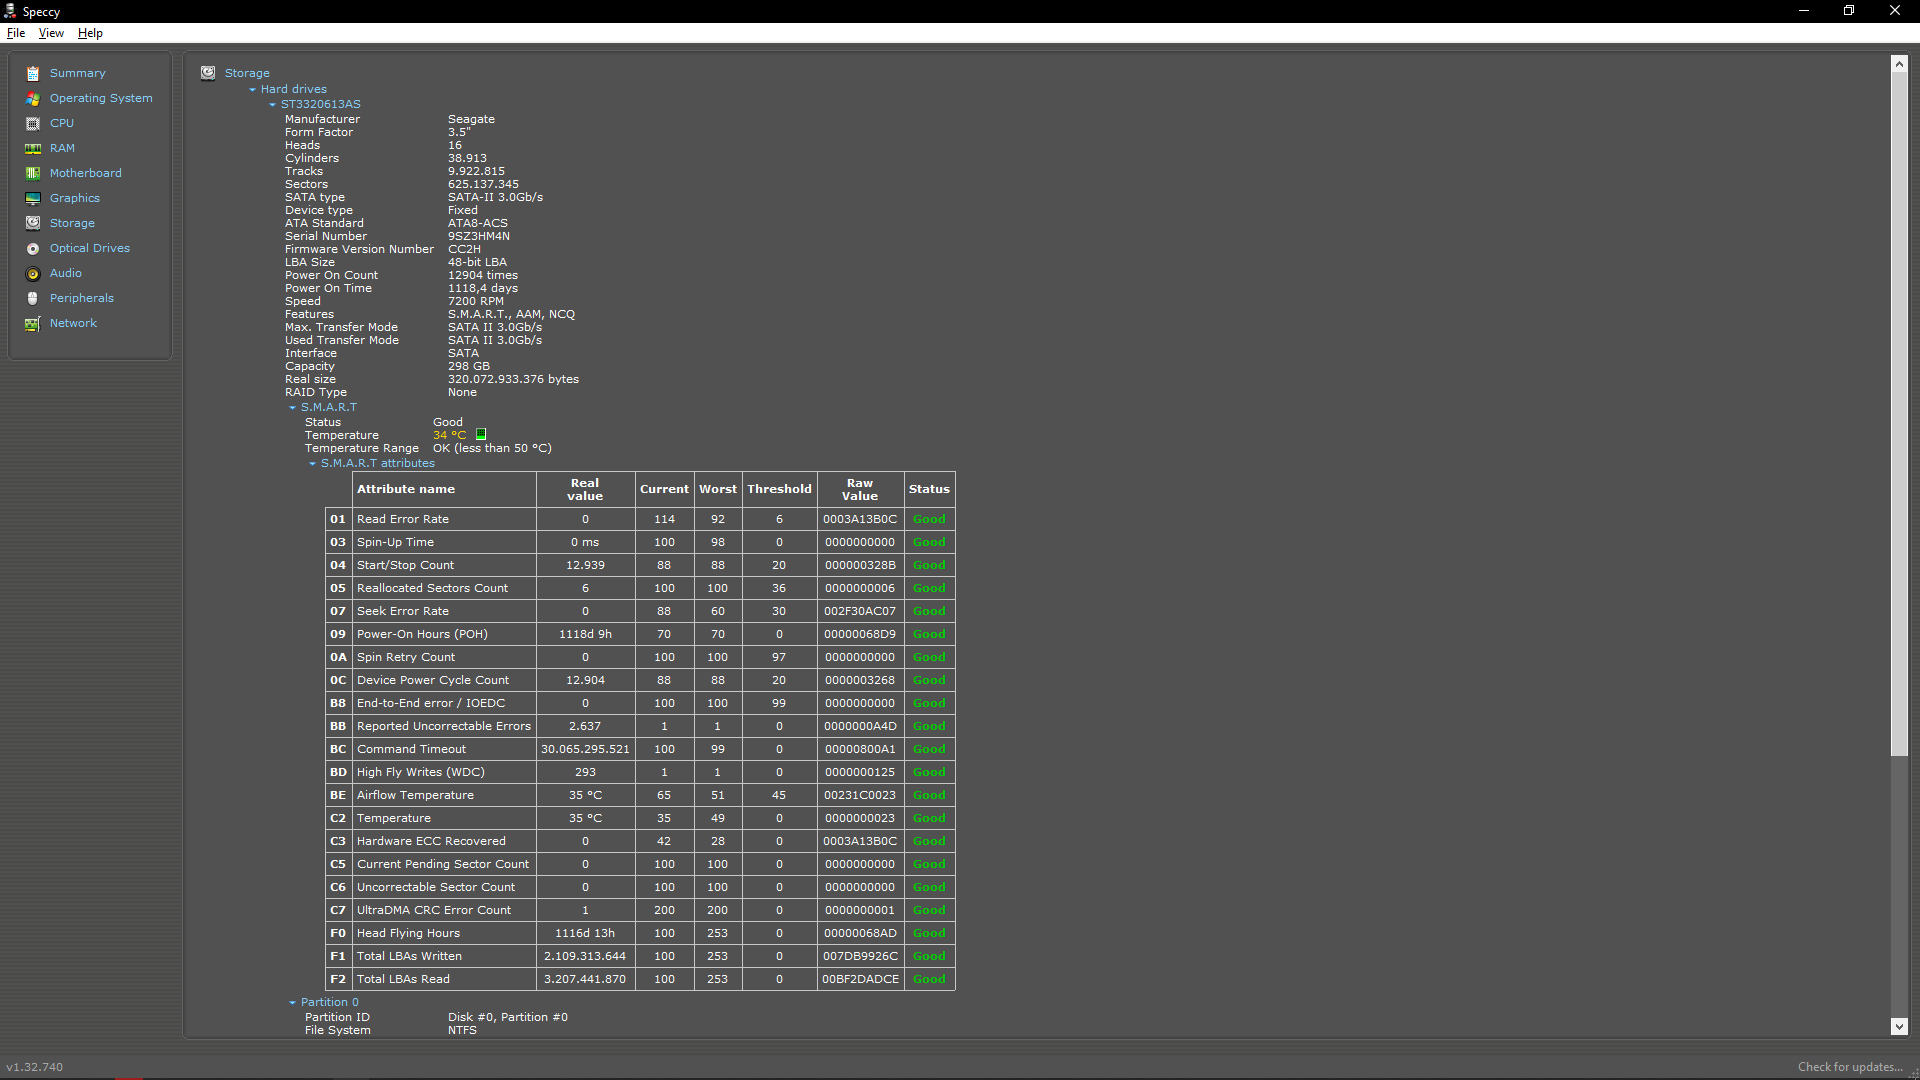This screenshot has height=1080, width=1920.
Task: Click the Real value column header
Action: click(x=585, y=489)
